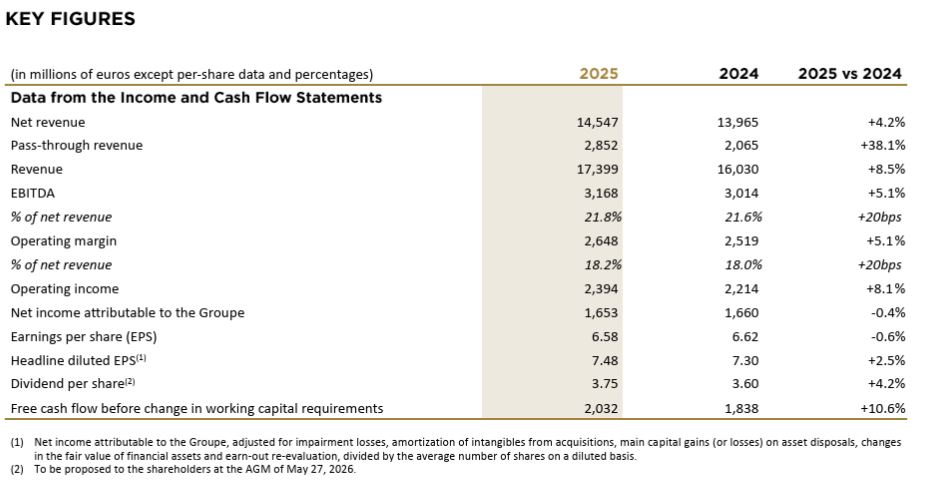Select the 2025 EBITDA value 3,168
The height and width of the screenshot is (488, 927).
click(602, 193)
